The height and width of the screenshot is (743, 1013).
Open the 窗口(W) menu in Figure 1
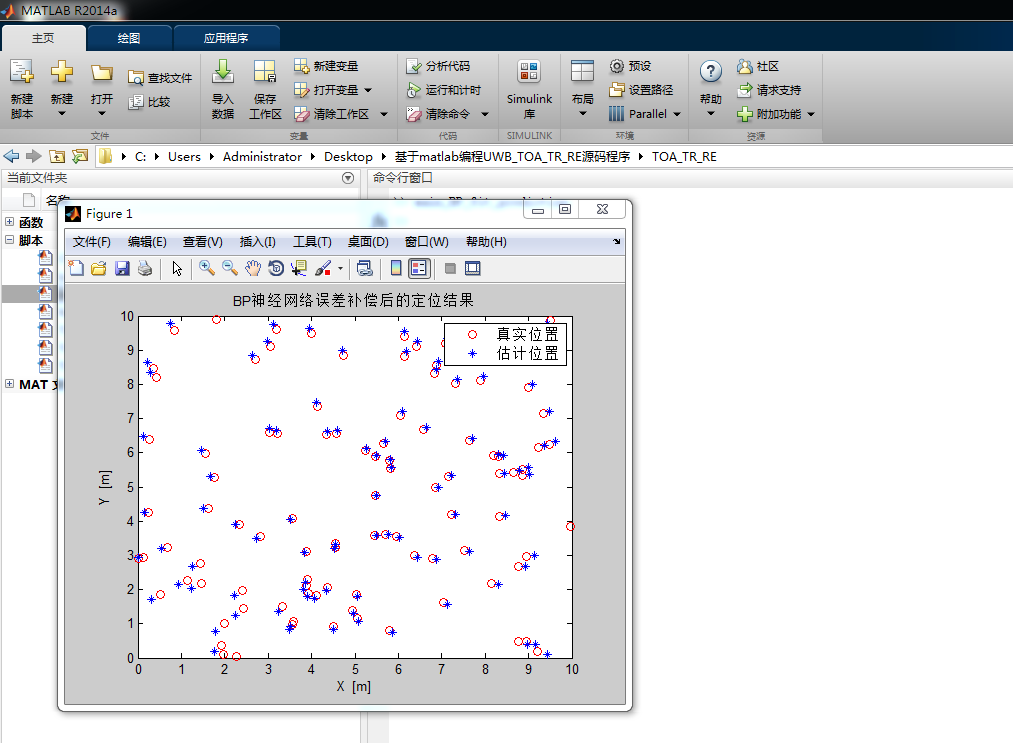pos(427,242)
